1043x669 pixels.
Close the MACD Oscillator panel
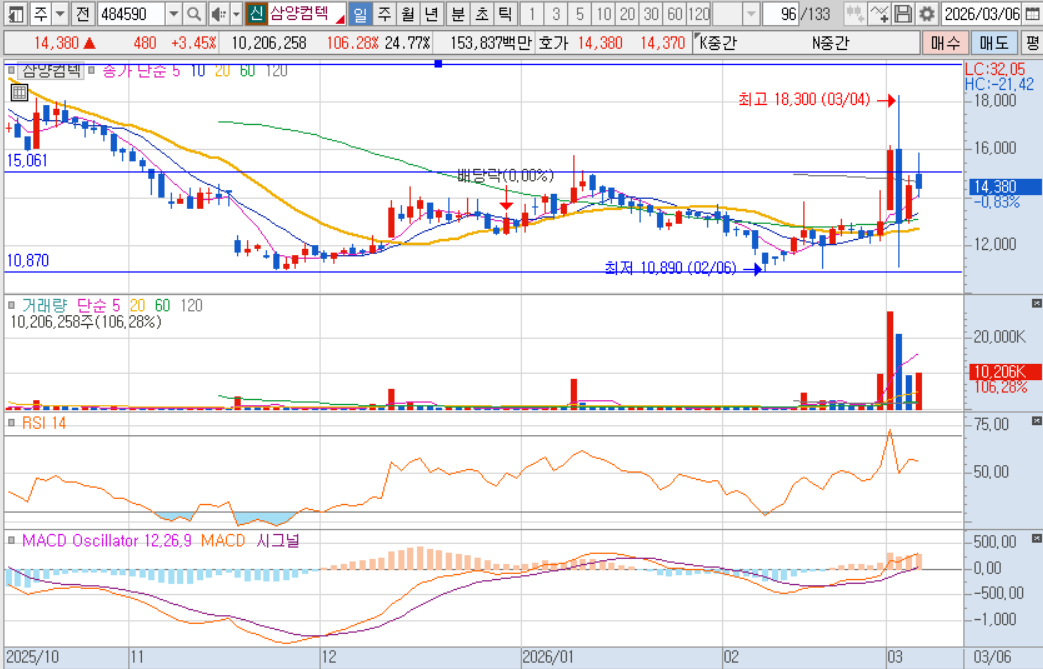[x=1036, y=538]
